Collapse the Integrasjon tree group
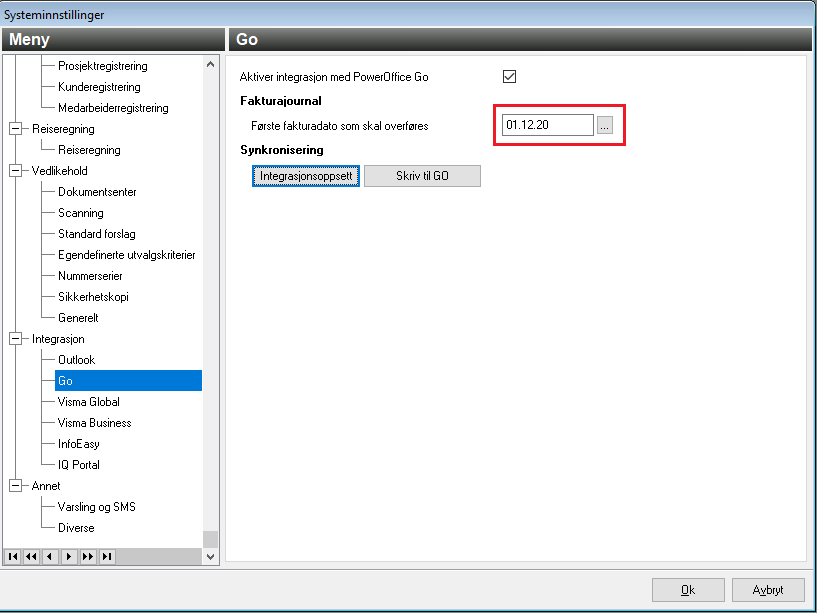This screenshot has width=817, height=613. point(16,339)
